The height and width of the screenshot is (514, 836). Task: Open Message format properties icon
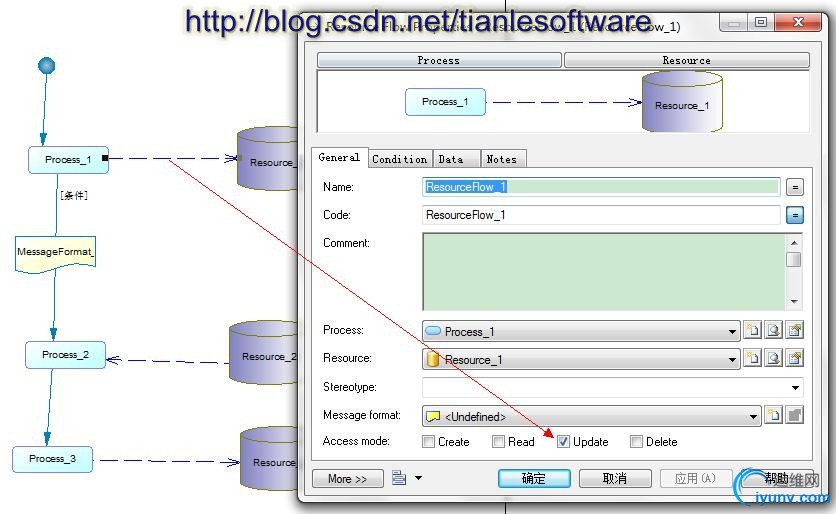794,415
